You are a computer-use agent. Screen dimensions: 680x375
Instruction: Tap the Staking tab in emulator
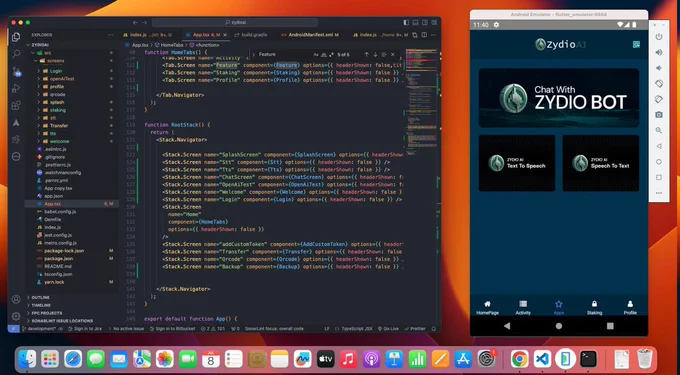[594, 308]
